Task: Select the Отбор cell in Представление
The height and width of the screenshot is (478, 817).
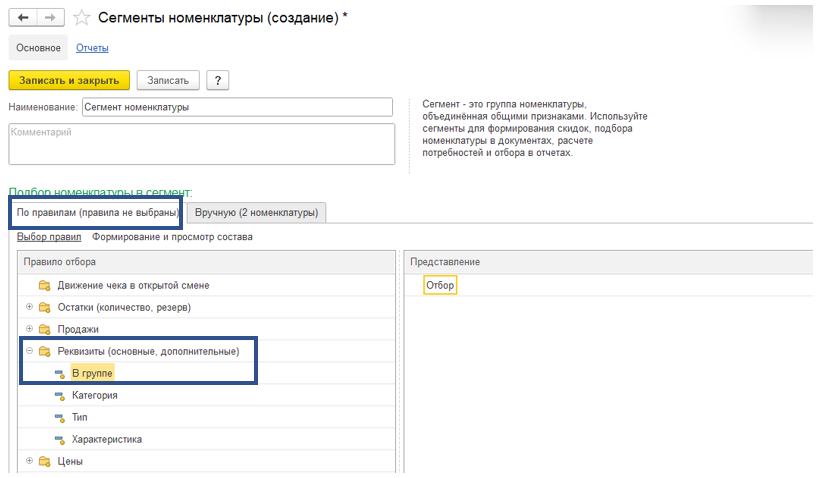Action: pos(440,286)
